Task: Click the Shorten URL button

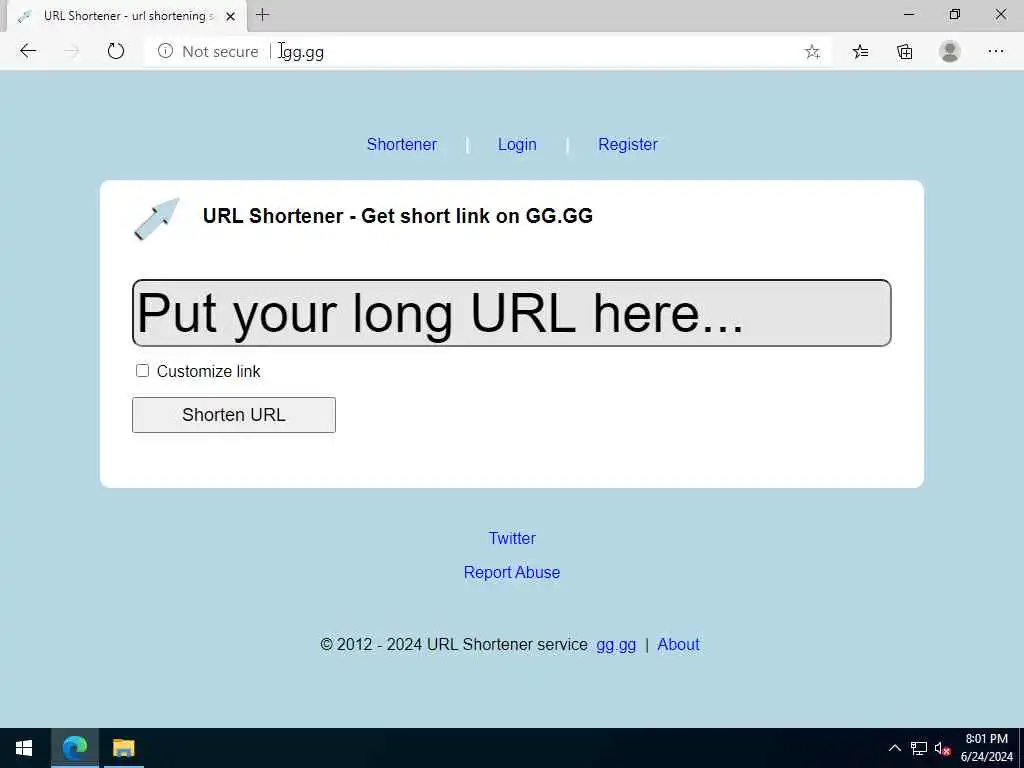Action: (x=234, y=415)
